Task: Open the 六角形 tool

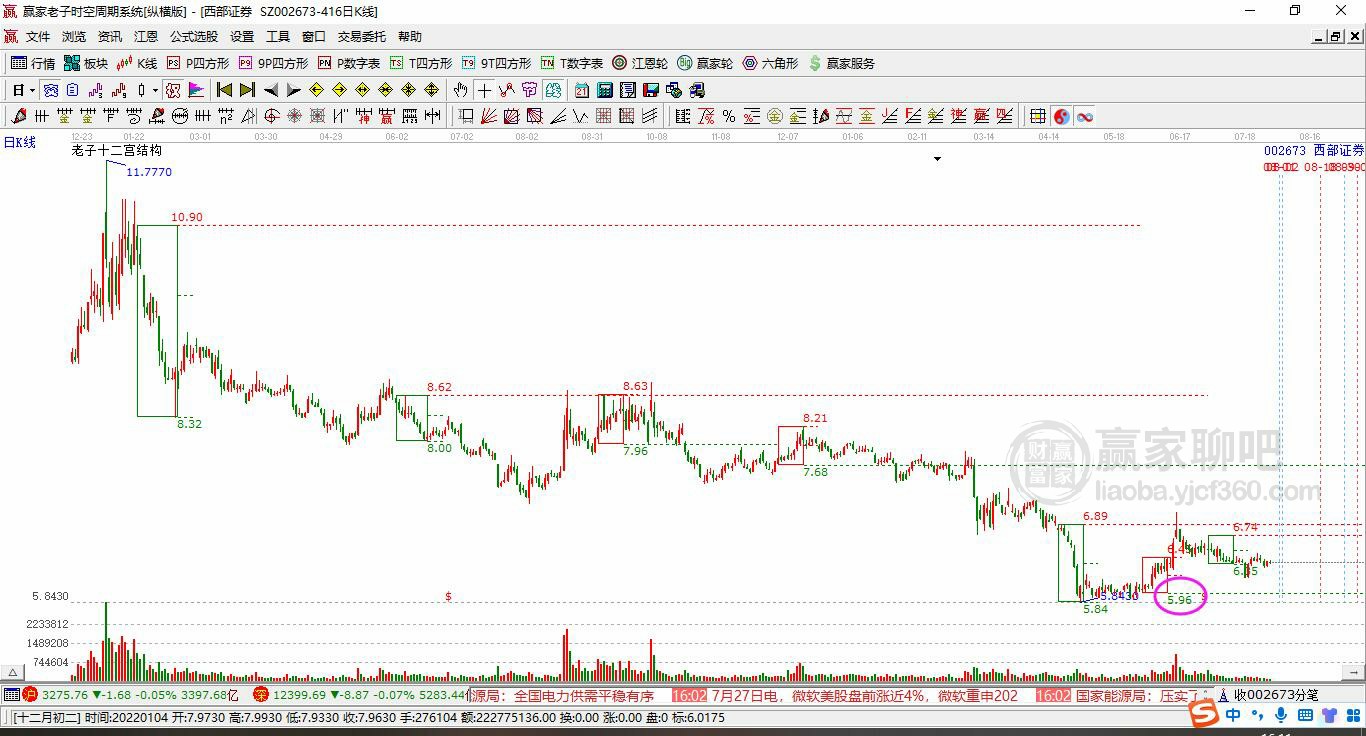Action: tap(770, 63)
